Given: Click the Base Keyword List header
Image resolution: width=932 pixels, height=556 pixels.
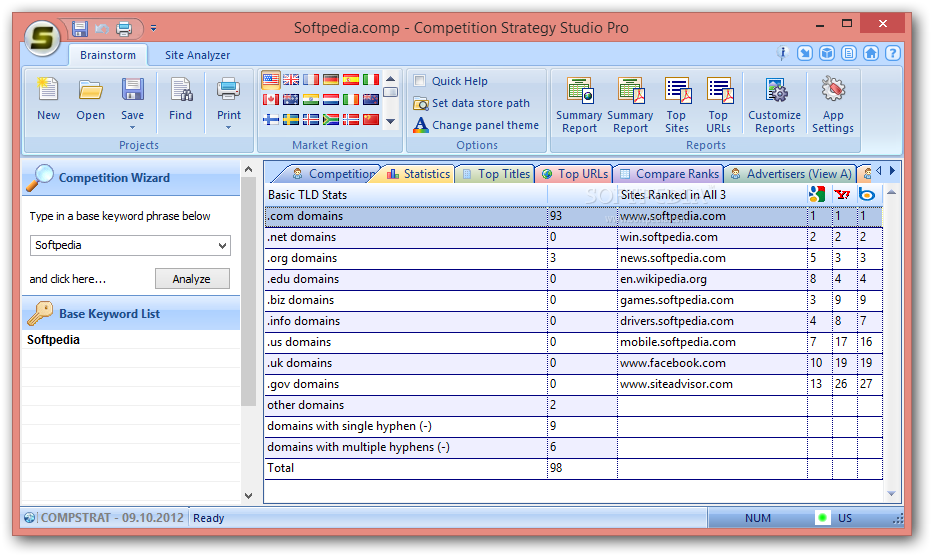Looking at the screenshot, I should click(x=131, y=313).
